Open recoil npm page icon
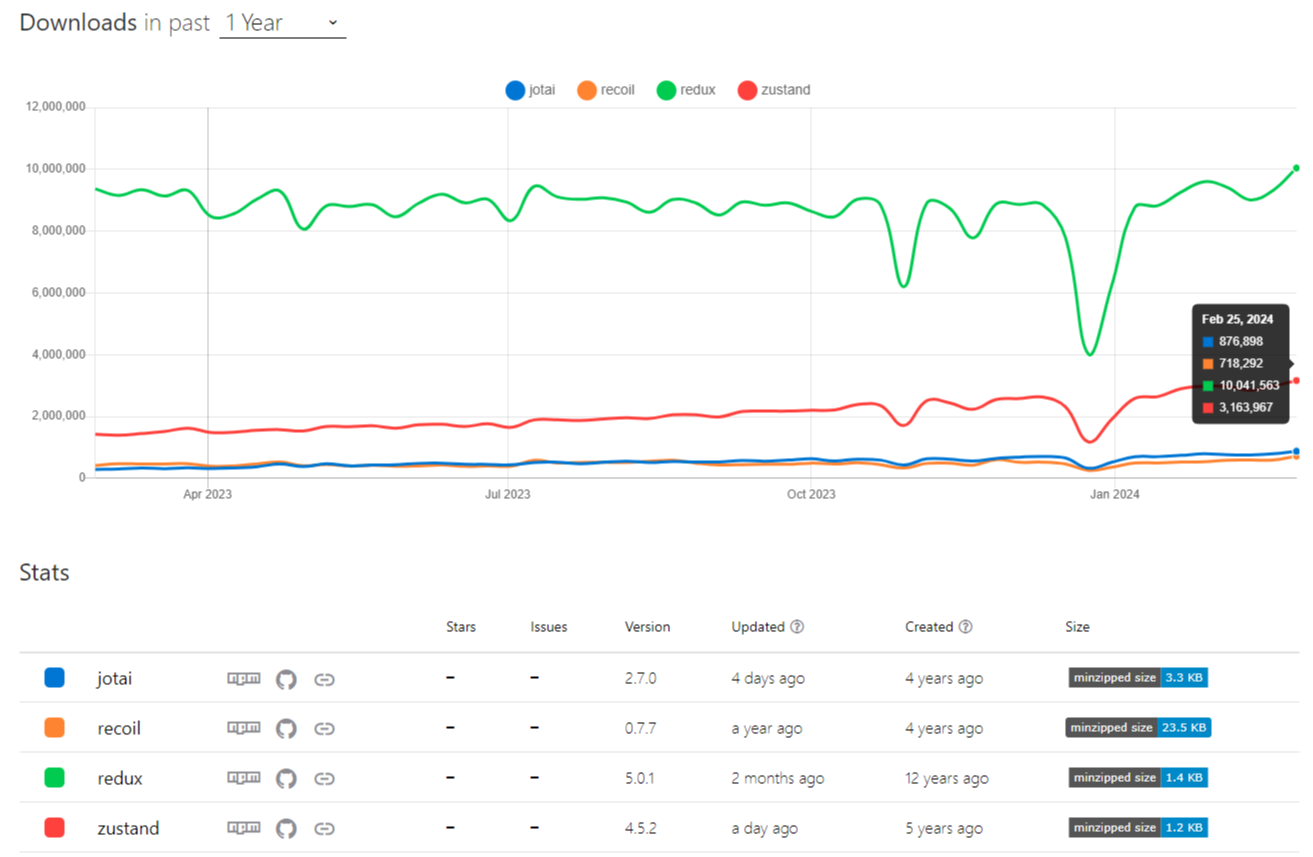Image resolution: width=1313 pixels, height=857 pixels. (x=244, y=729)
